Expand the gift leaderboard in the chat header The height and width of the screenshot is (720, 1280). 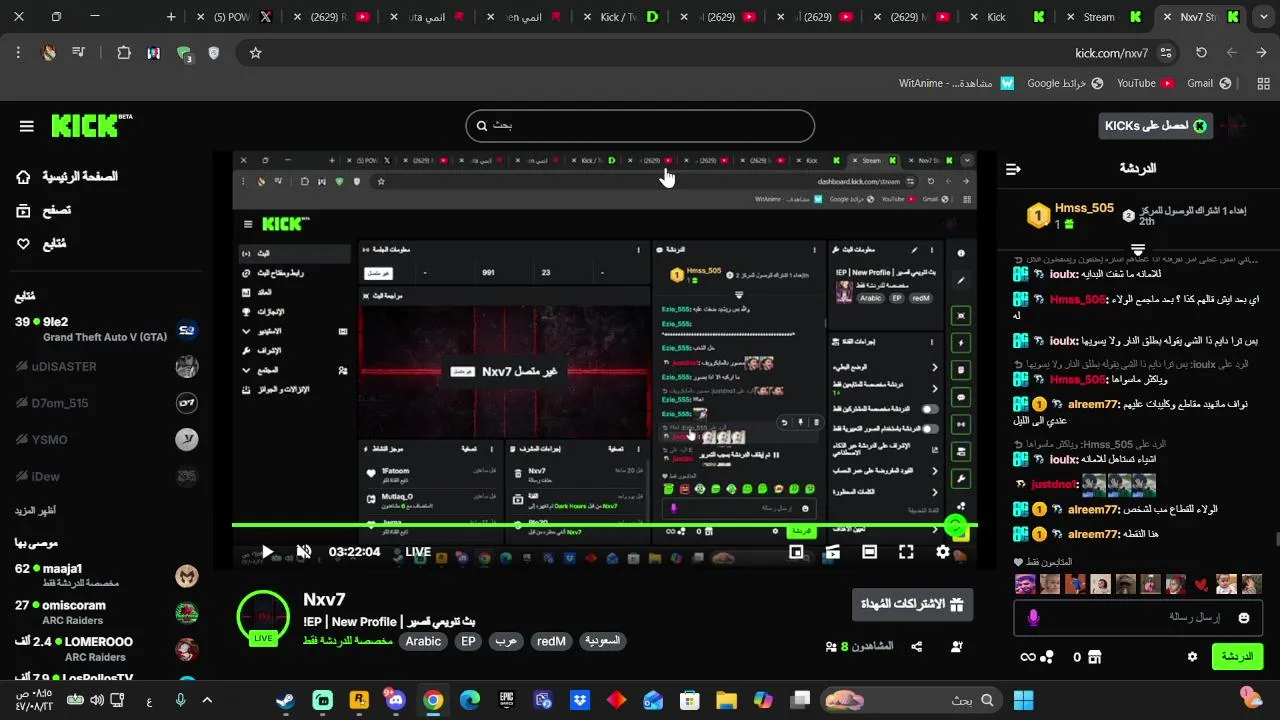pos(1138,248)
